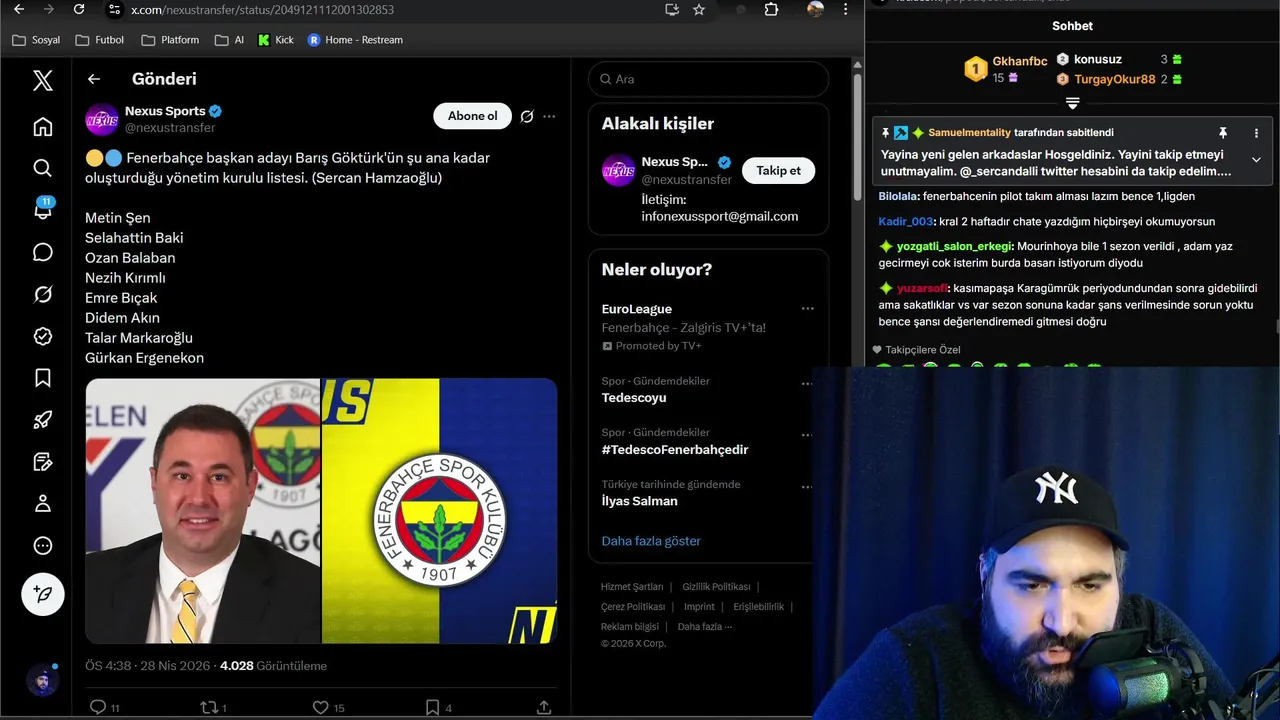The image size is (1280, 720).
Task: Open Profile person icon in sidebar
Action: pos(43,503)
